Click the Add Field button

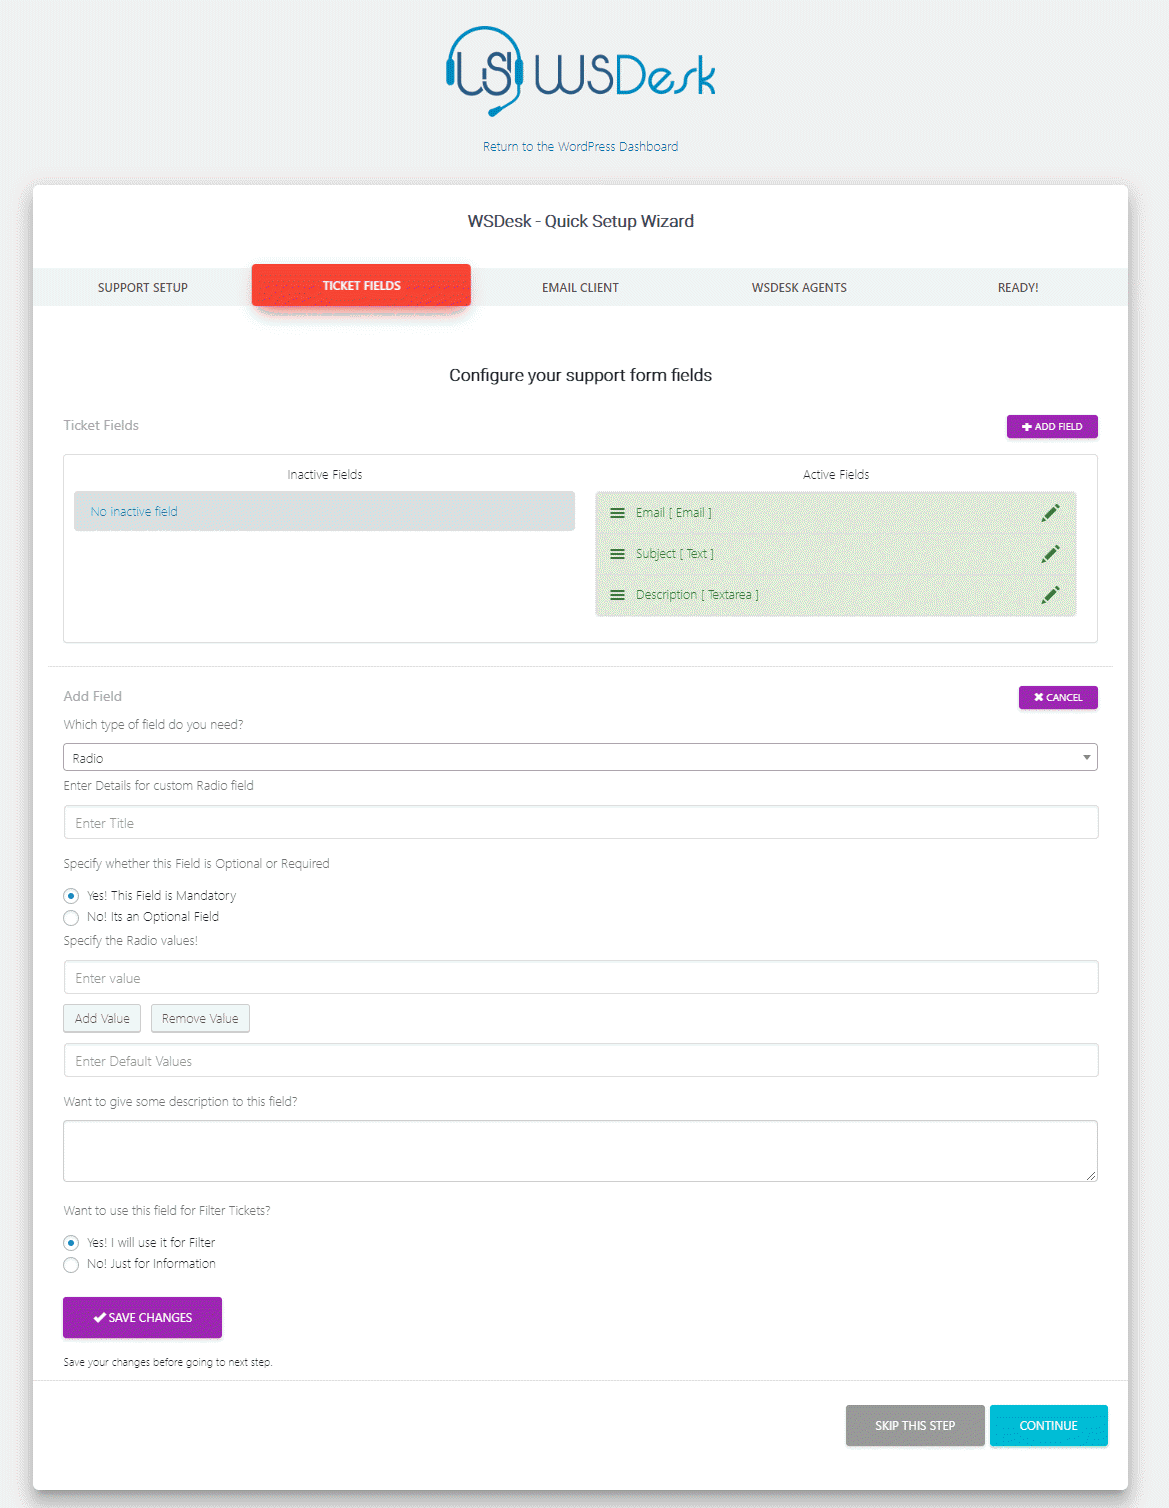pyautogui.click(x=1052, y=426)
